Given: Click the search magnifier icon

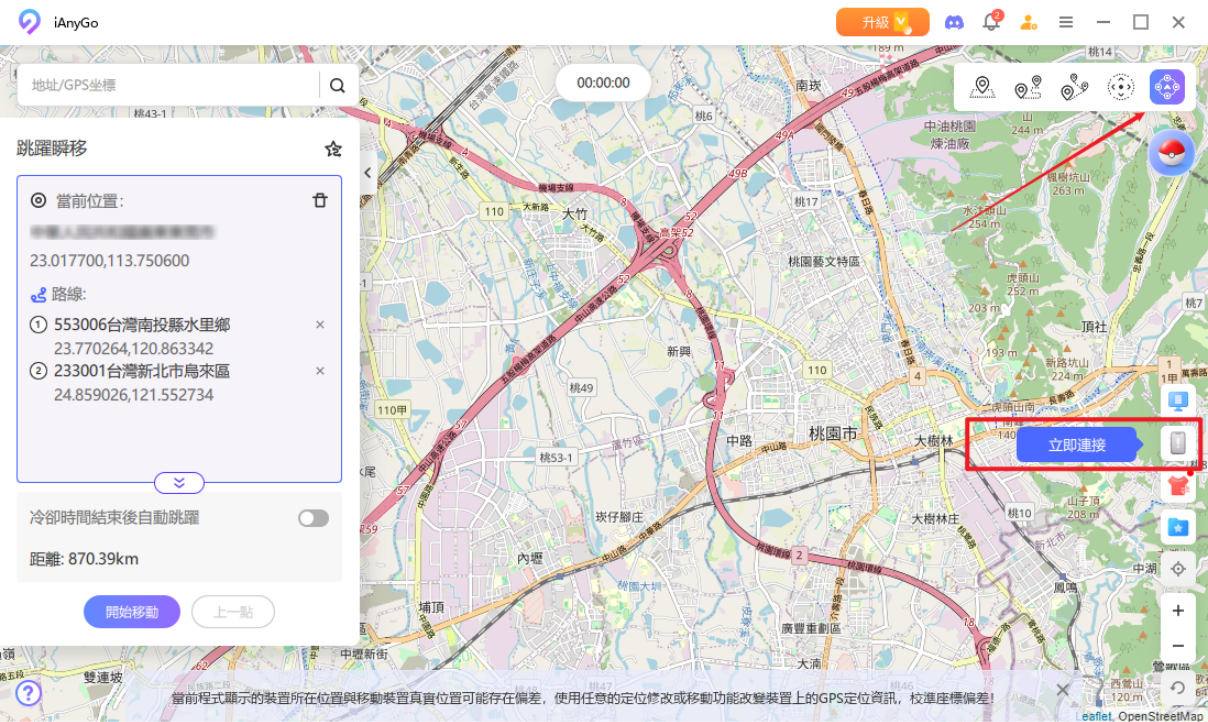Looking at the screenshot, I should (338, 86).
